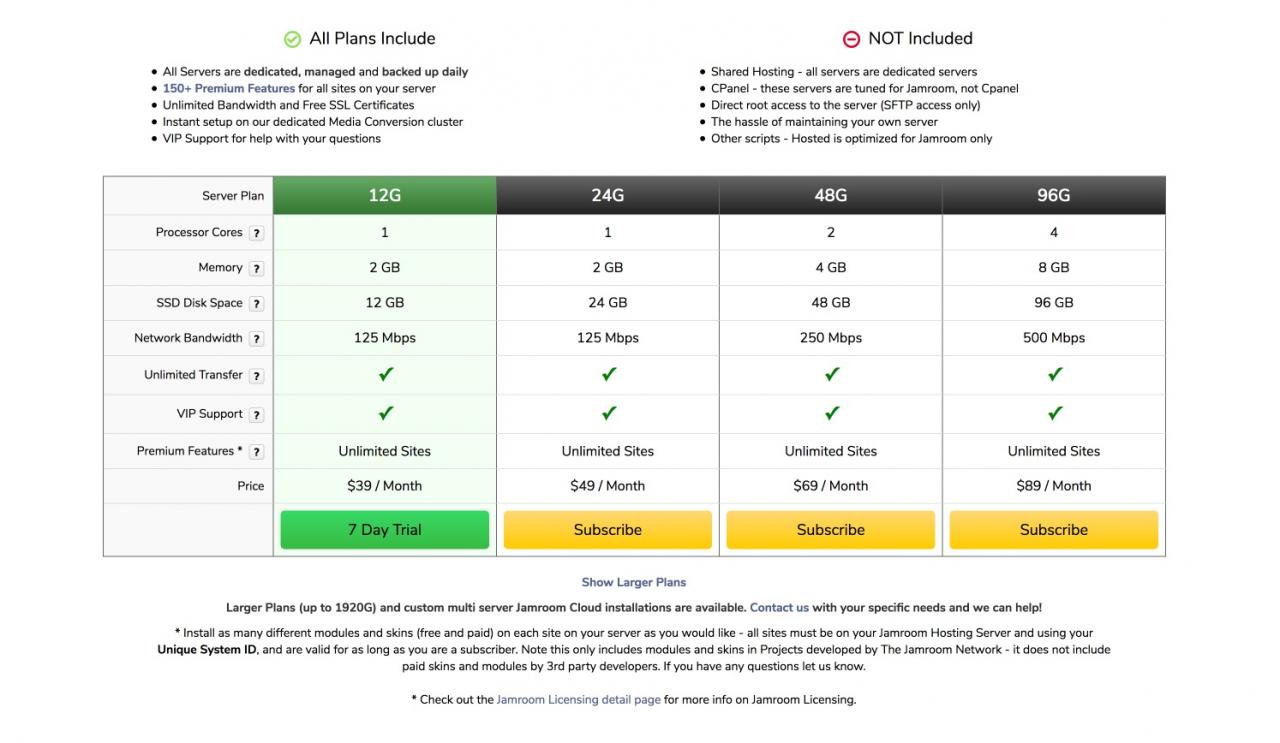Subscribe to the 48G server plan

(x=831, y=530)
